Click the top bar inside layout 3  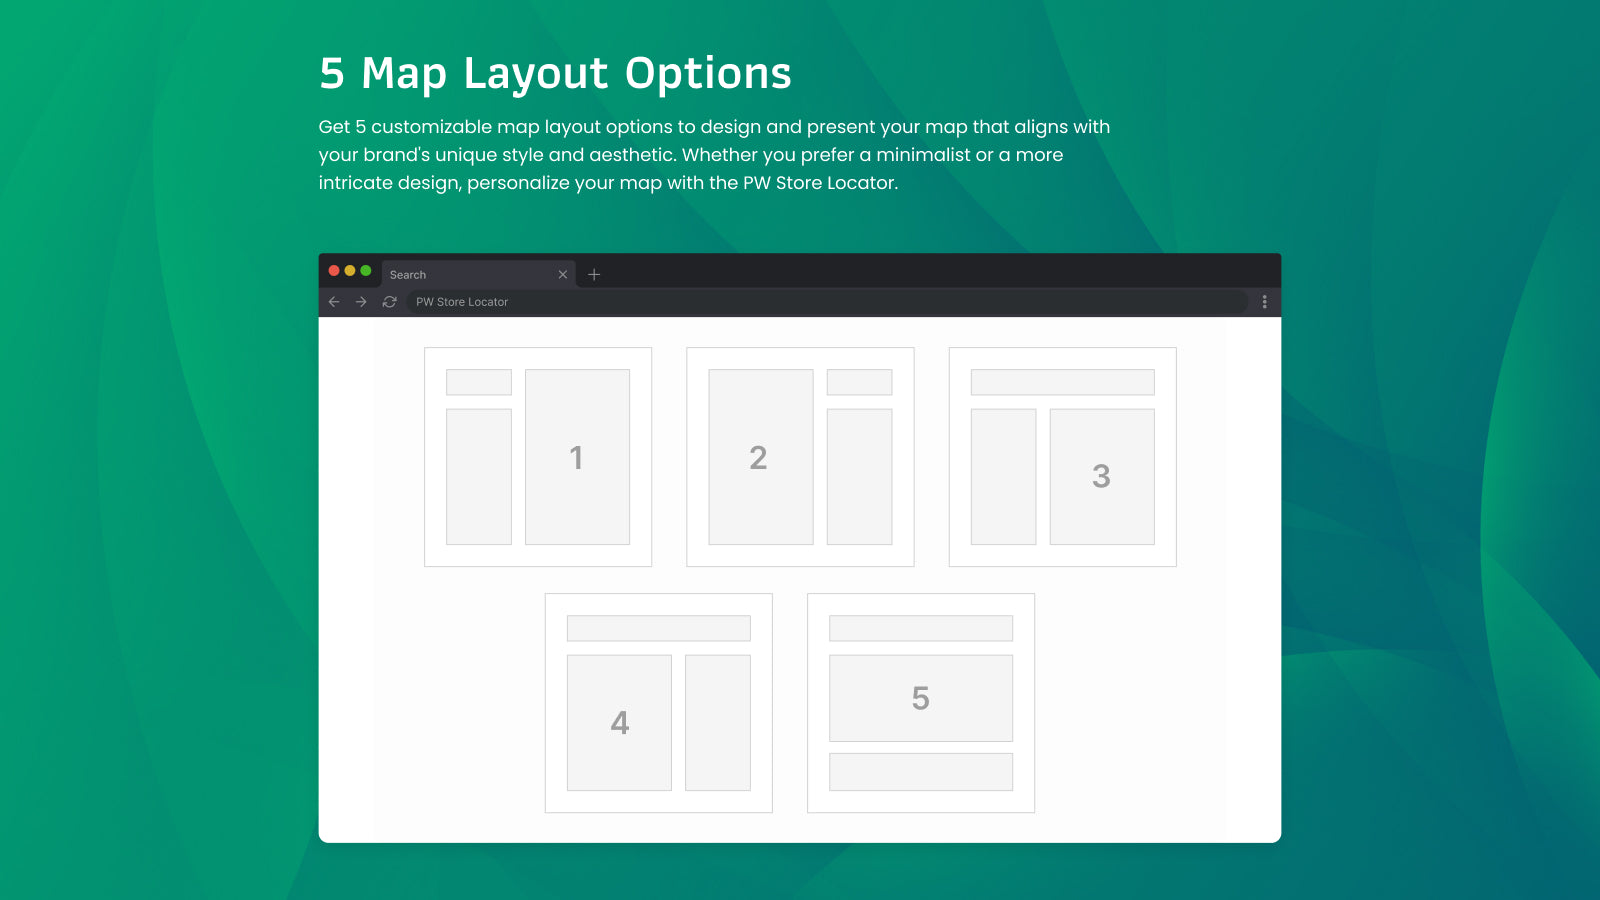tap(1061, 381)
